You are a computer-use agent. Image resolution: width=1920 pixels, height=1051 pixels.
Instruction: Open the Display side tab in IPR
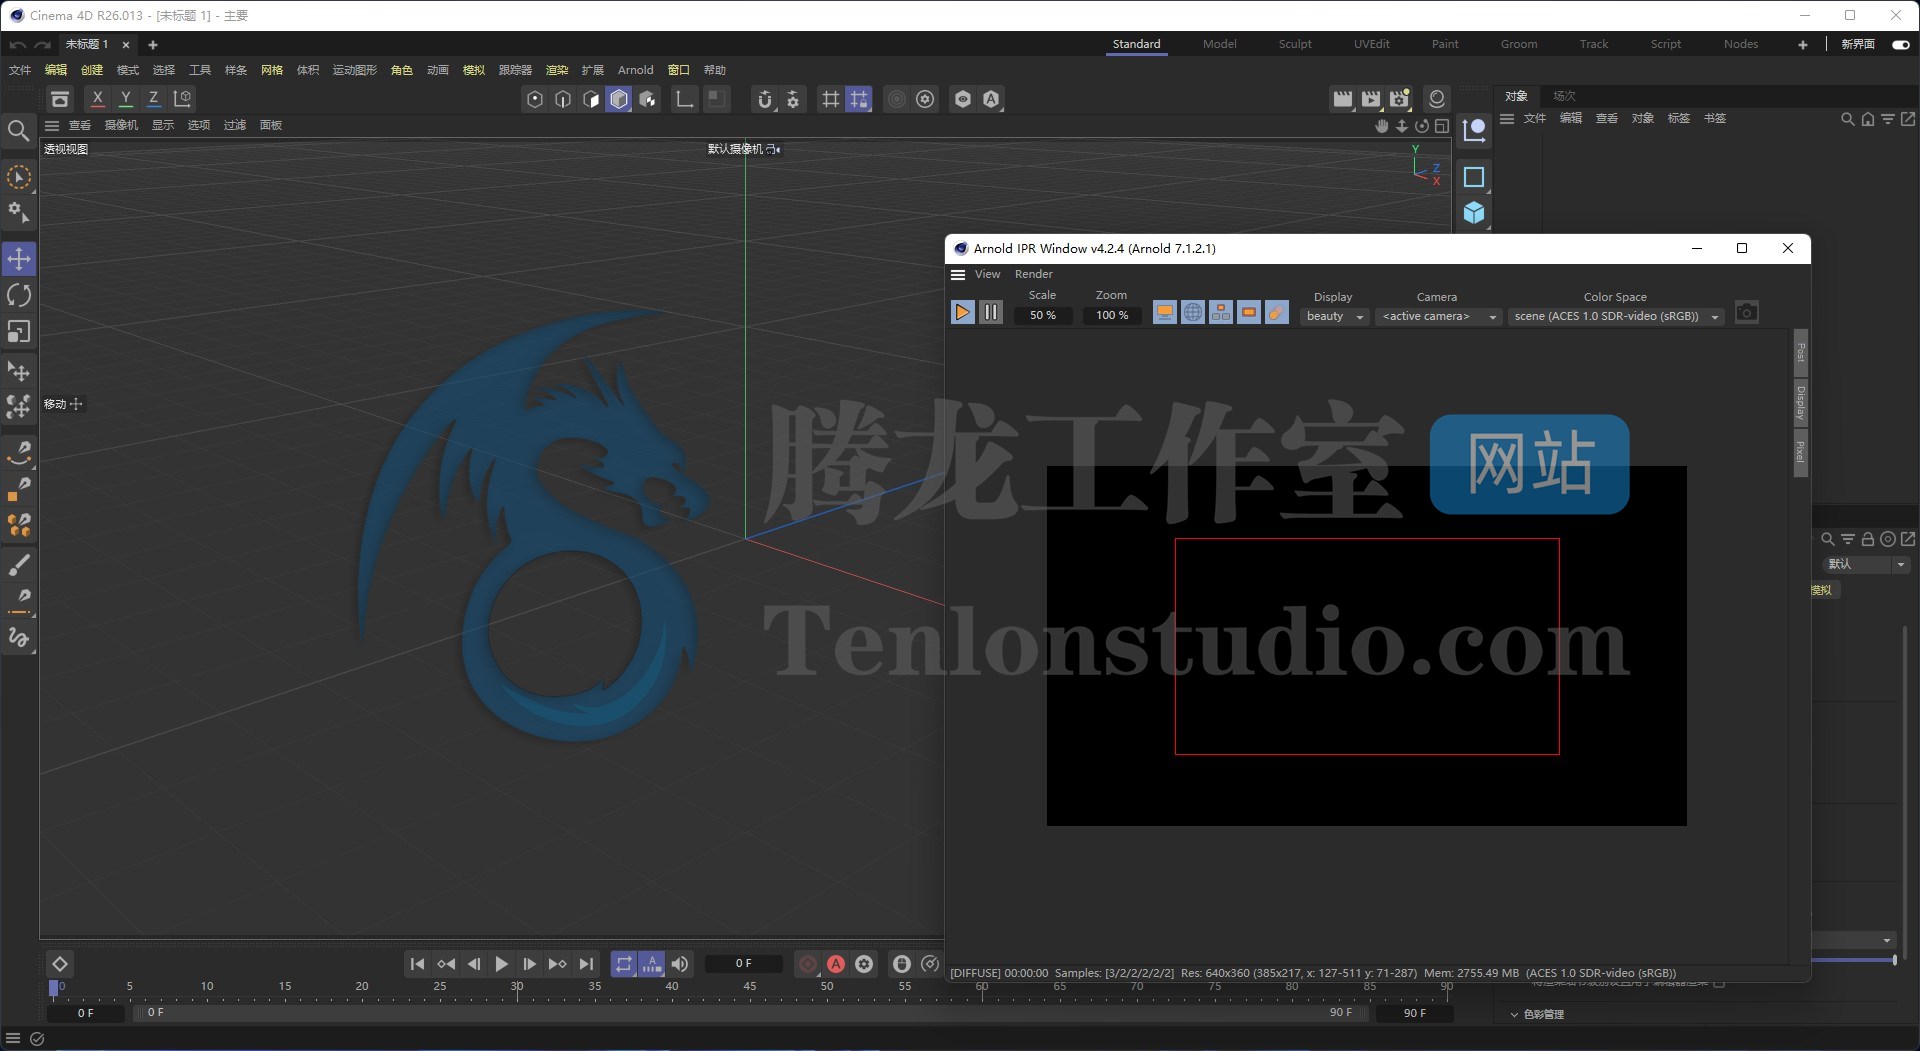pyautogui.click(x=1800, y=403)
